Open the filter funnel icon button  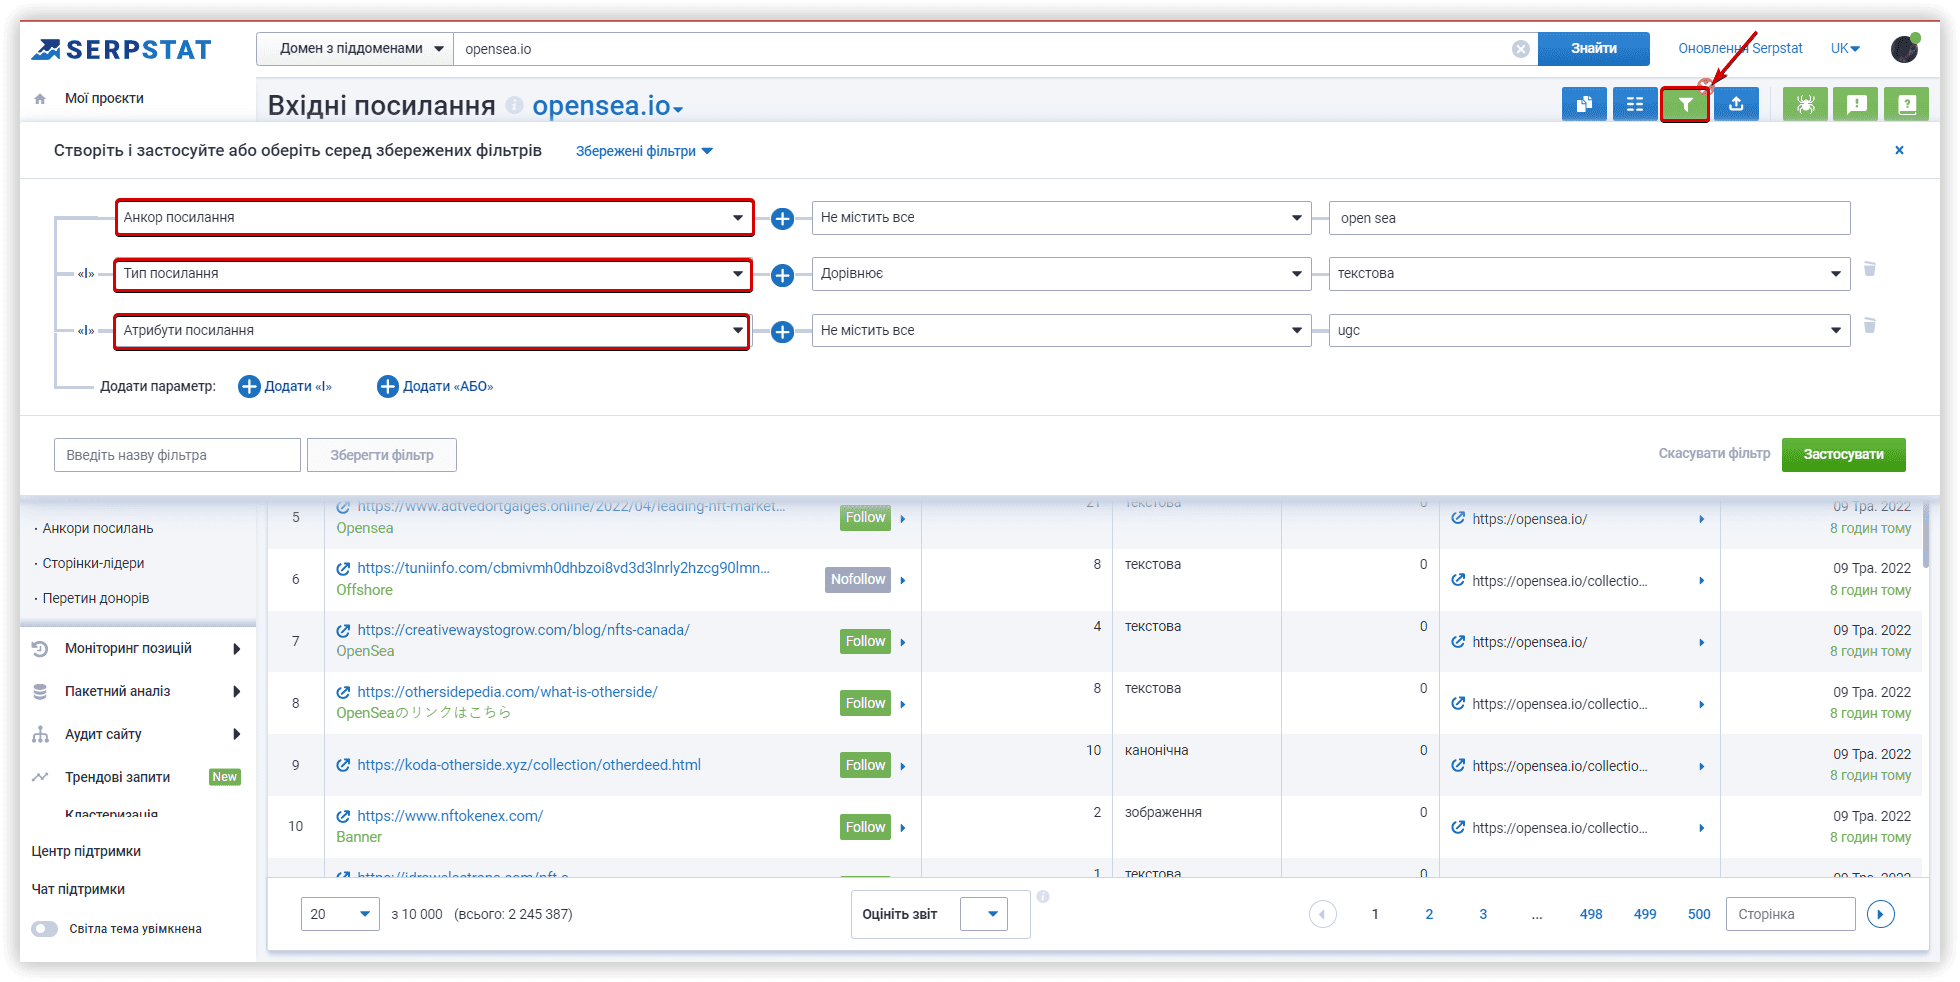(1685, 104)
